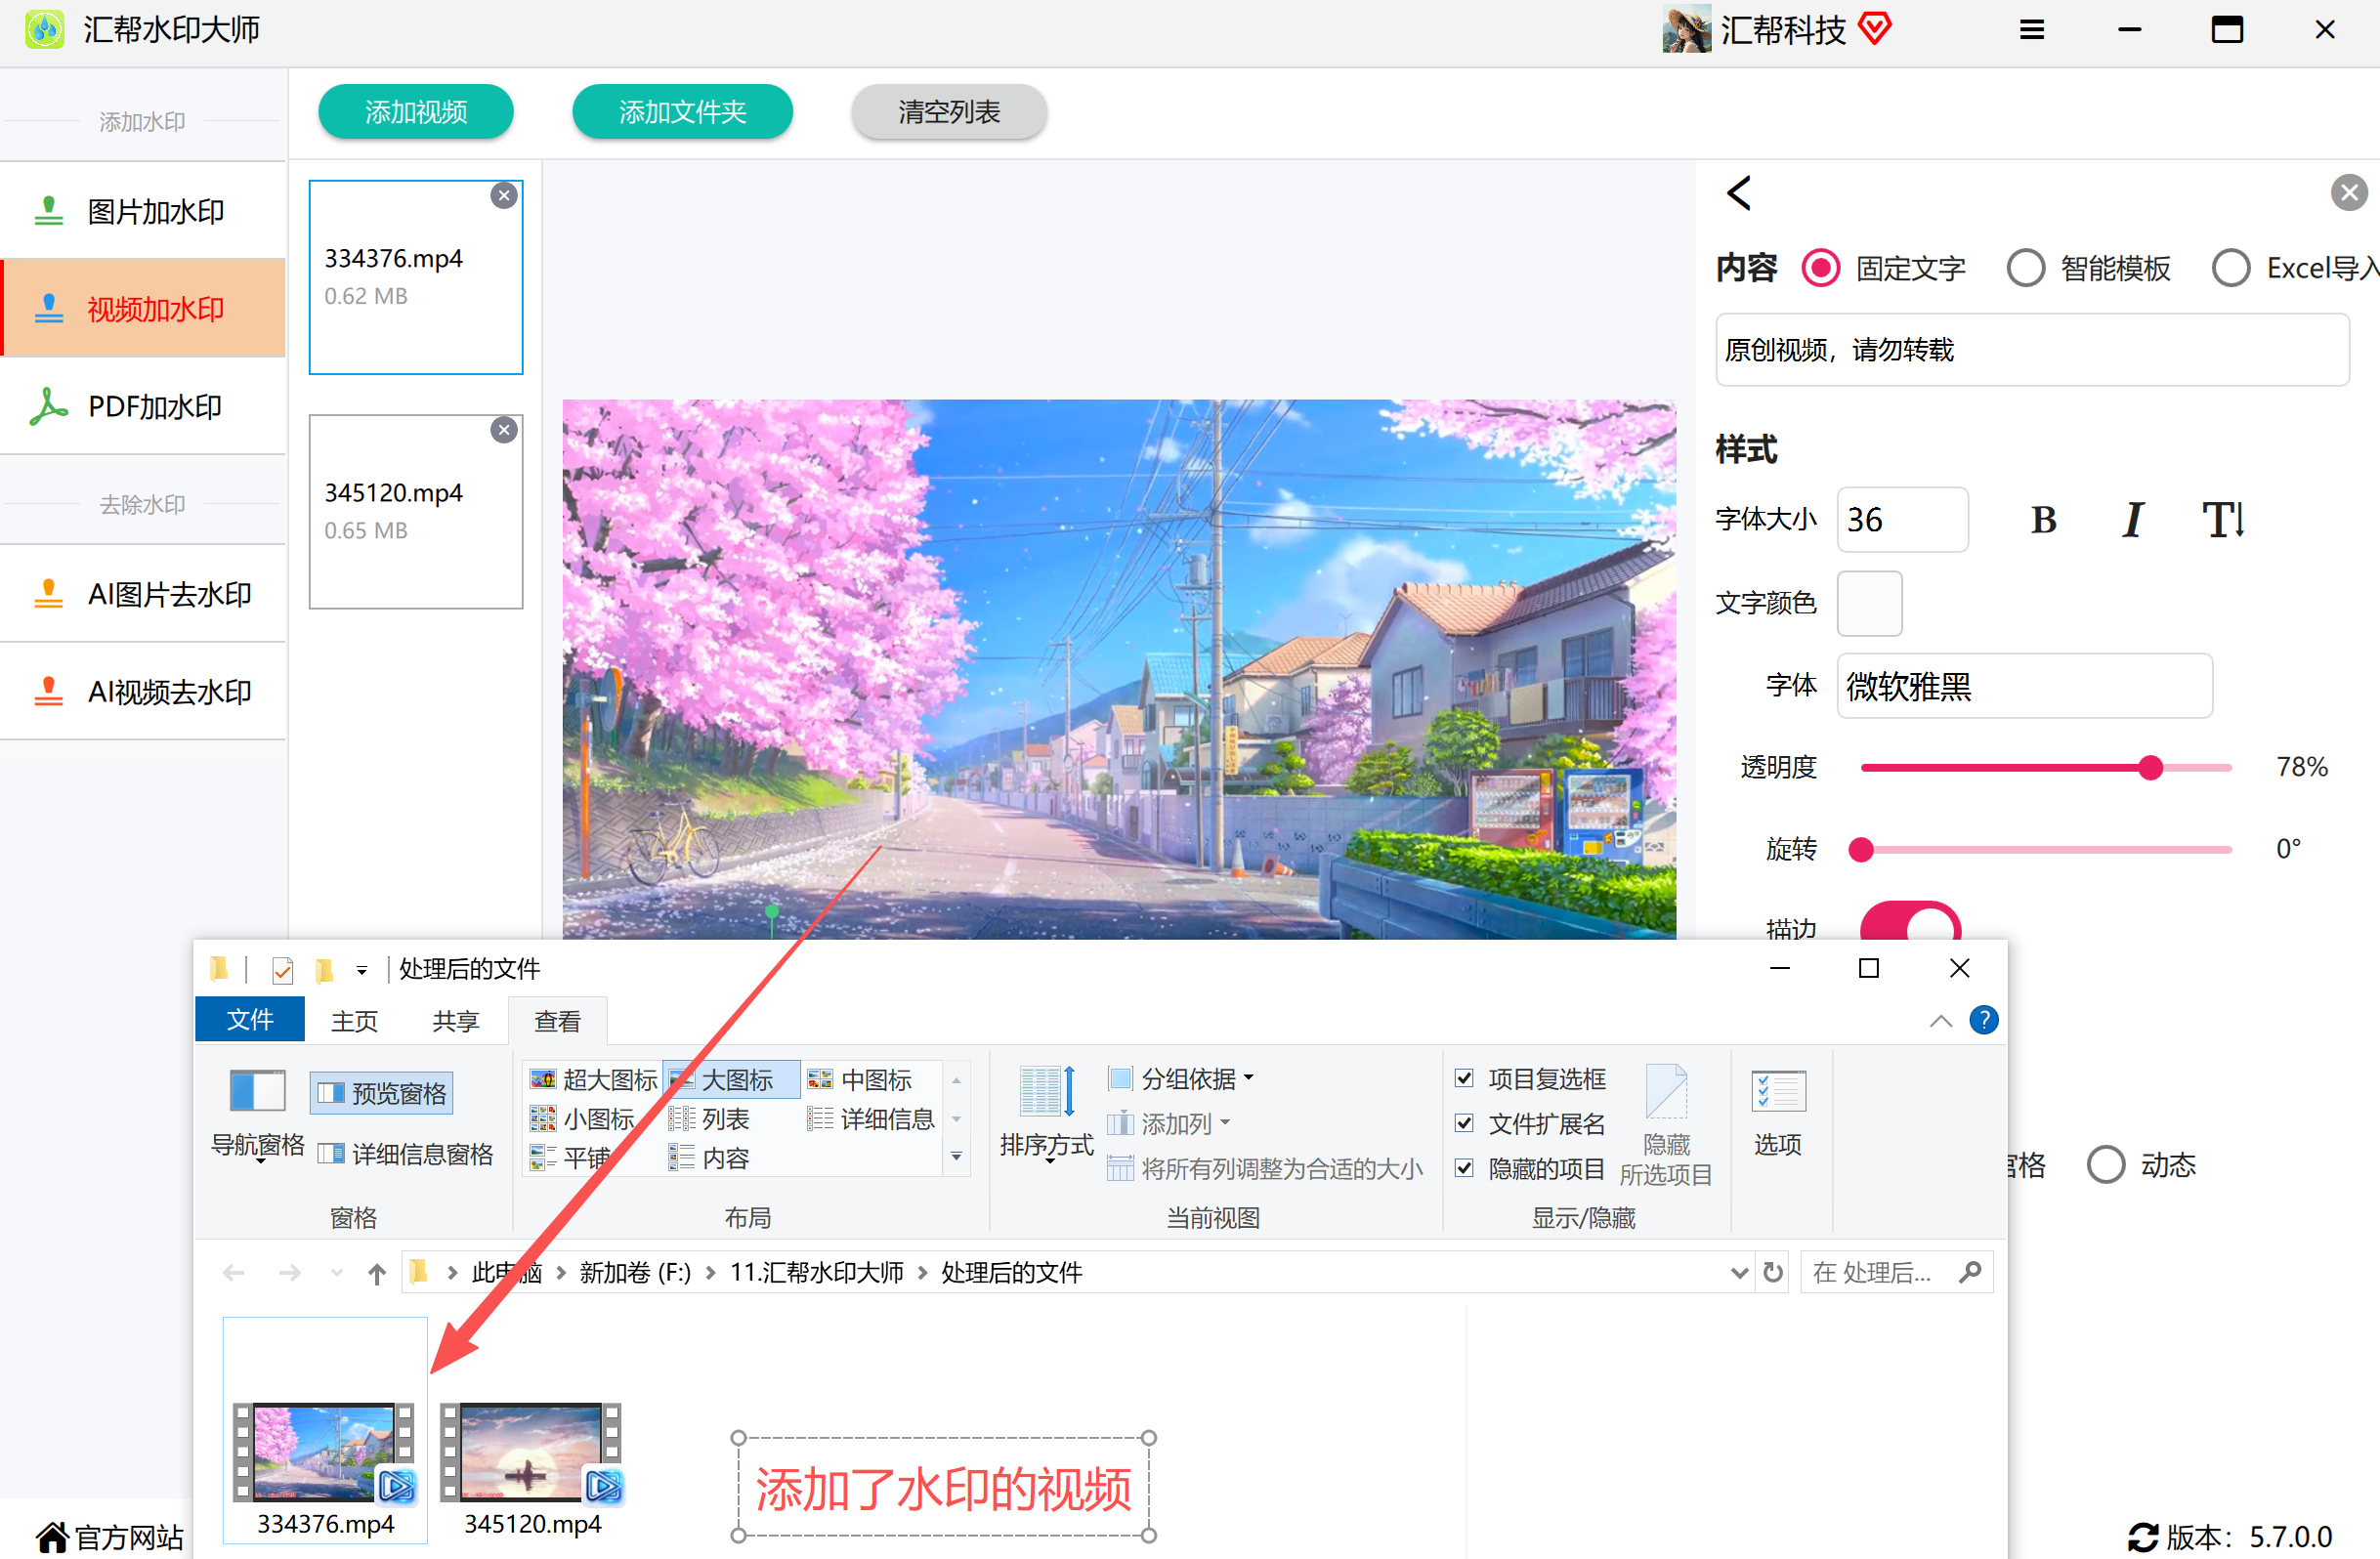The width and height of the screenshot is (2380, 1559).
Task: Toggle 隐藏的项目 checkbox
Action: coord(1464,1168)
